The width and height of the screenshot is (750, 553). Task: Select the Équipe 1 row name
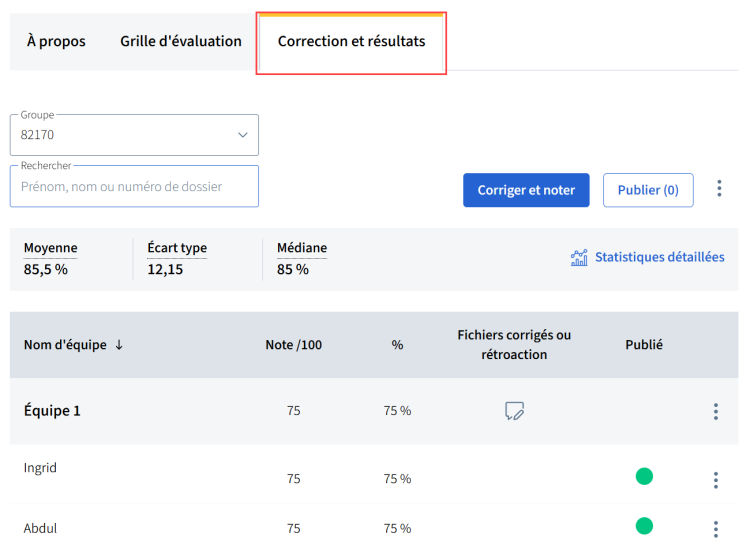[52, 411]
